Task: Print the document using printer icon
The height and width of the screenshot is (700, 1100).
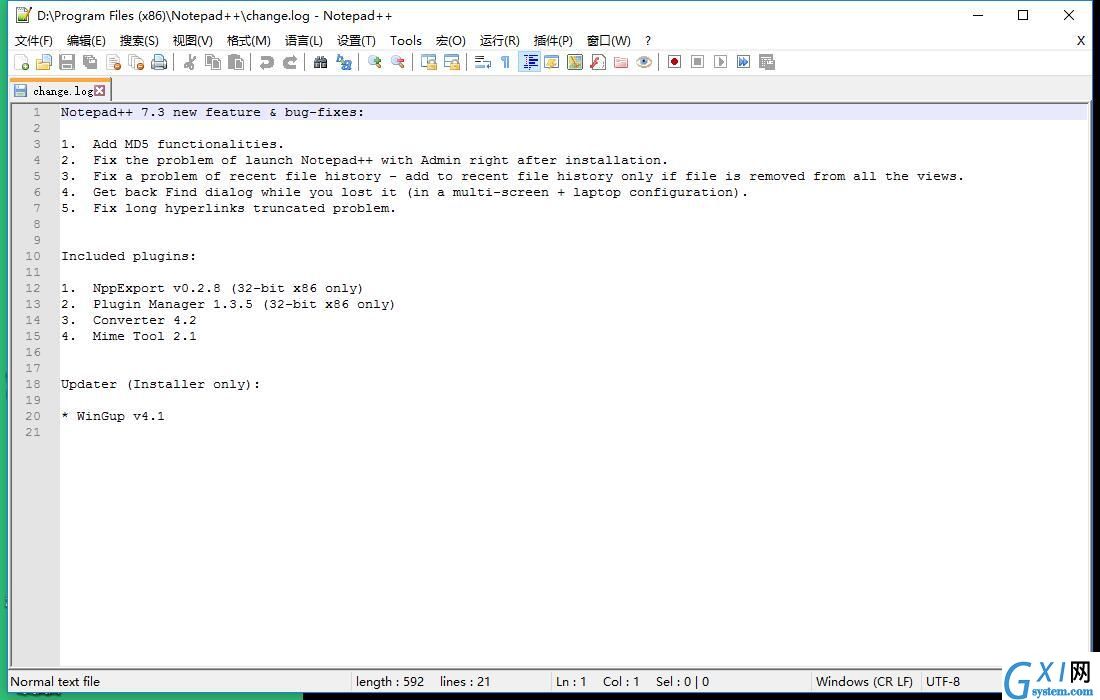Action: [159, 62]
